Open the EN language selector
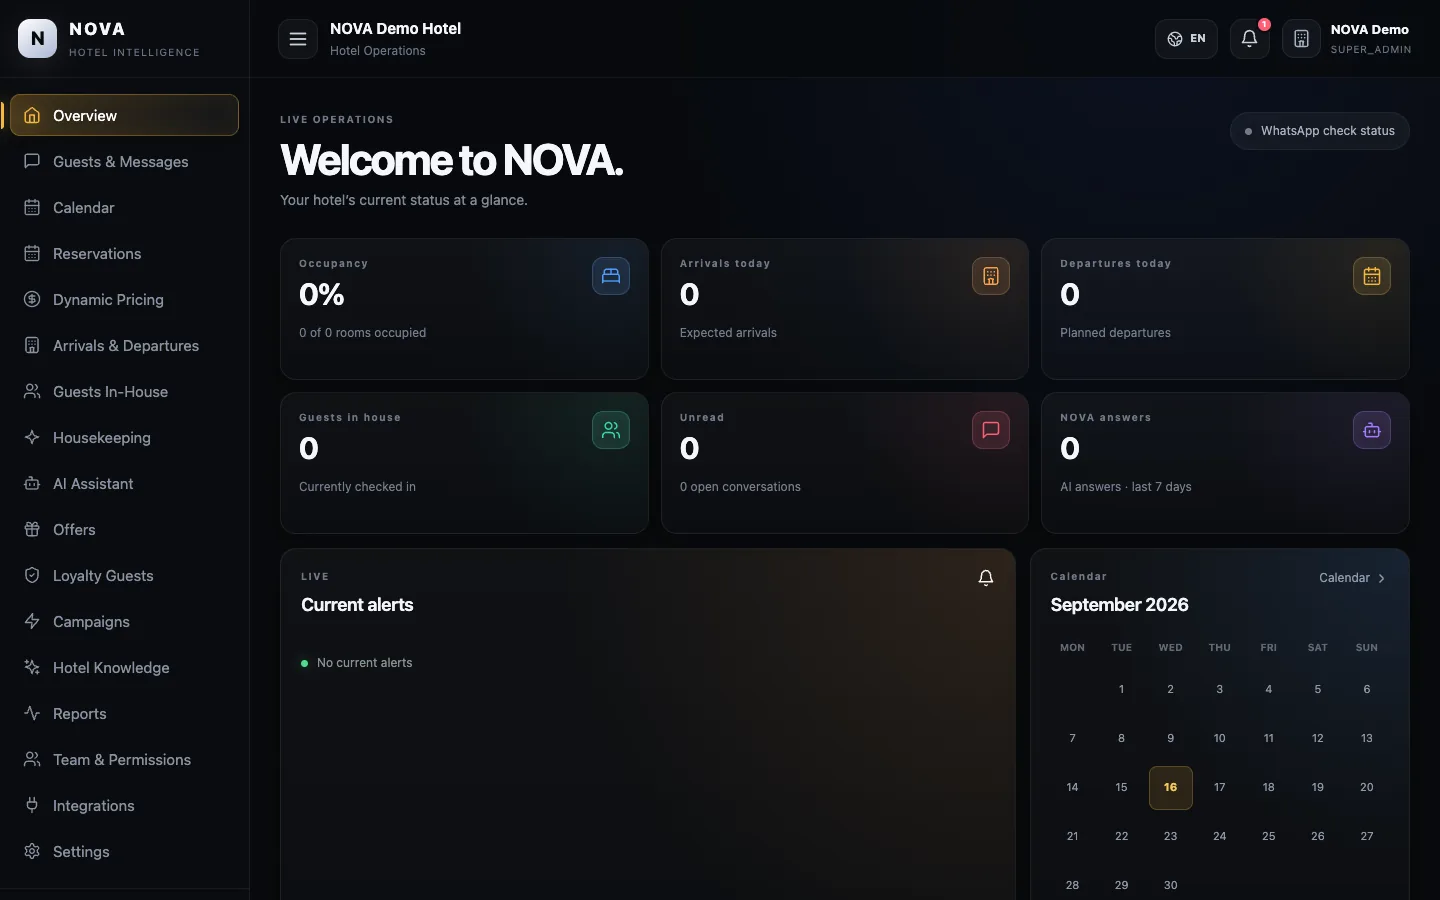1440x900 pixels. [1186, 39]
